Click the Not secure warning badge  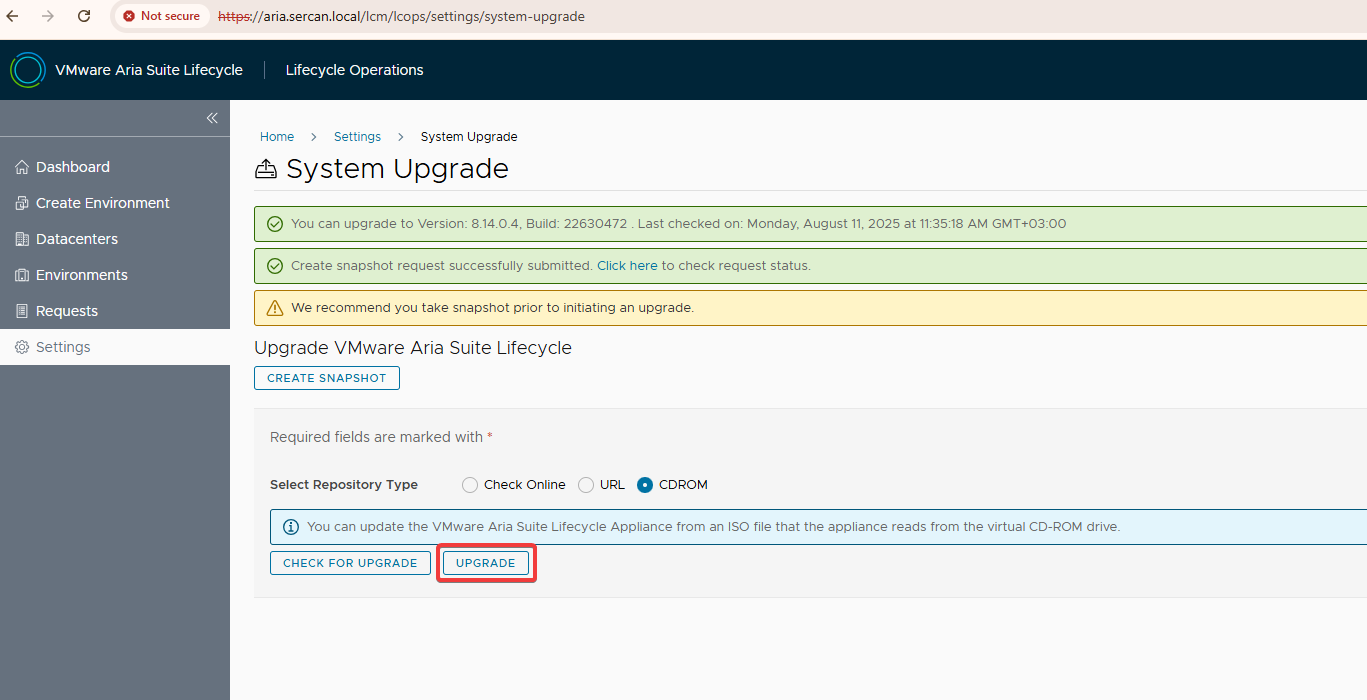[x=161, y=16]
